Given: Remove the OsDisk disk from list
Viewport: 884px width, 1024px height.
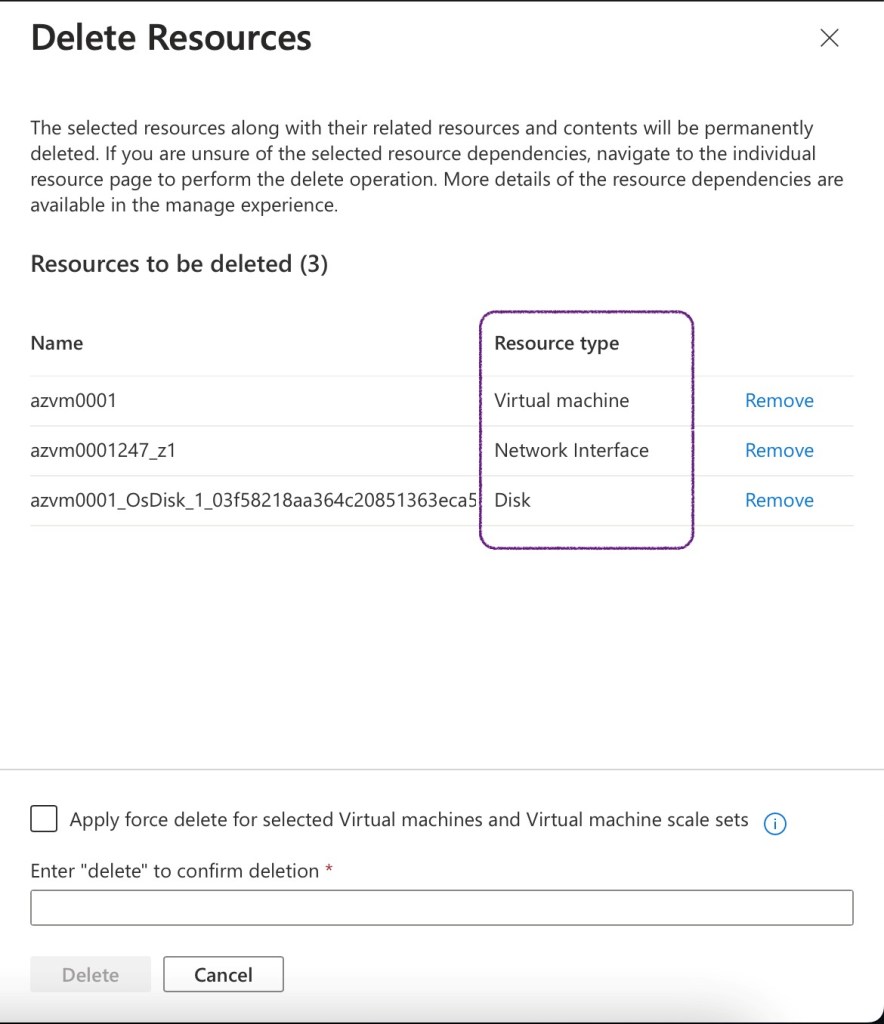Looking at the screenshot, I should click(x=779, y=501).
